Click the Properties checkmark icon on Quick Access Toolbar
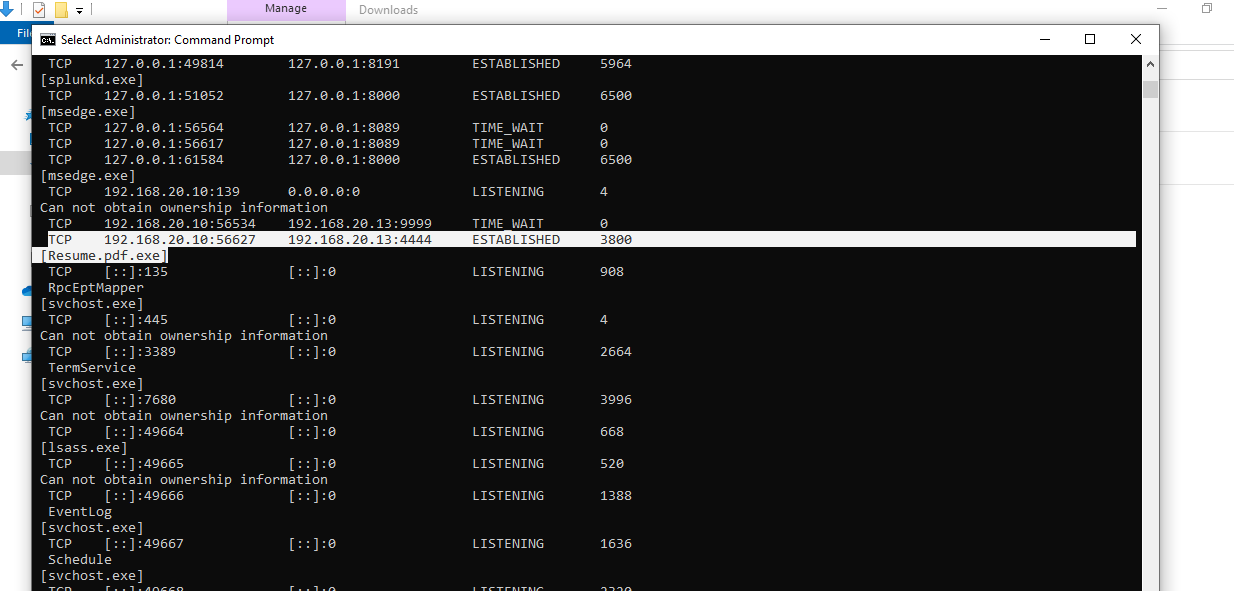This screenshot has width=1234, height=591. 41,9
